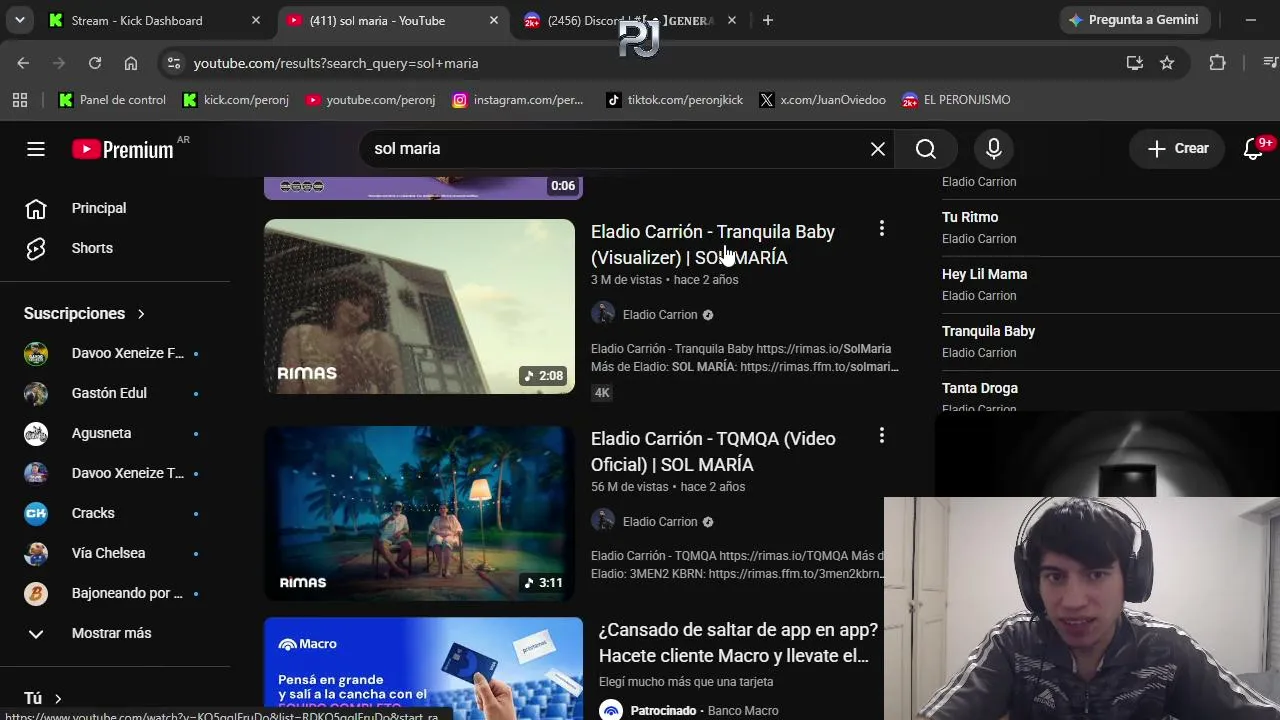Open Vía Chelsea subscription channel
This screenshot has width=1280, height=720.
(x=115, y=553)
